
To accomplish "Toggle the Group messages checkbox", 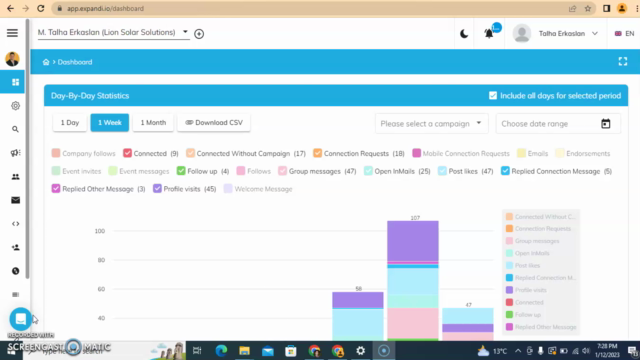I will 282,171.
